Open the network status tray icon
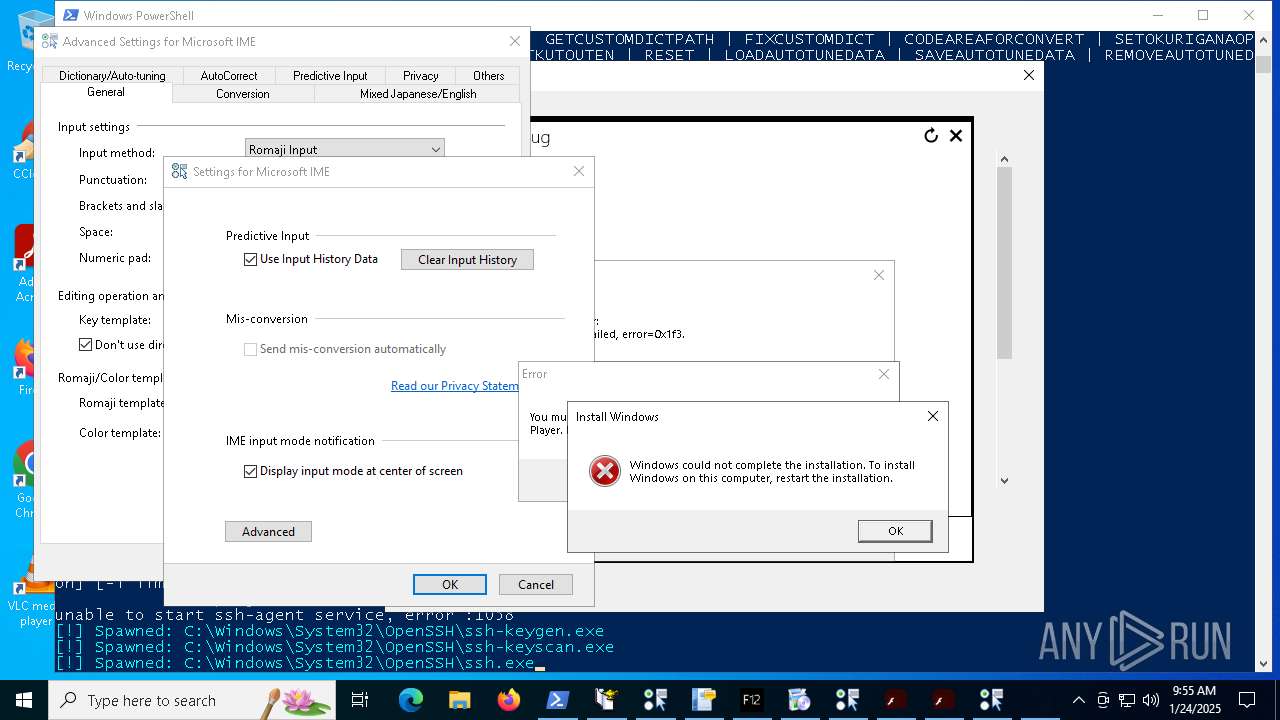The height and width of the screenshot is (720, 1280). (1127, 700)
